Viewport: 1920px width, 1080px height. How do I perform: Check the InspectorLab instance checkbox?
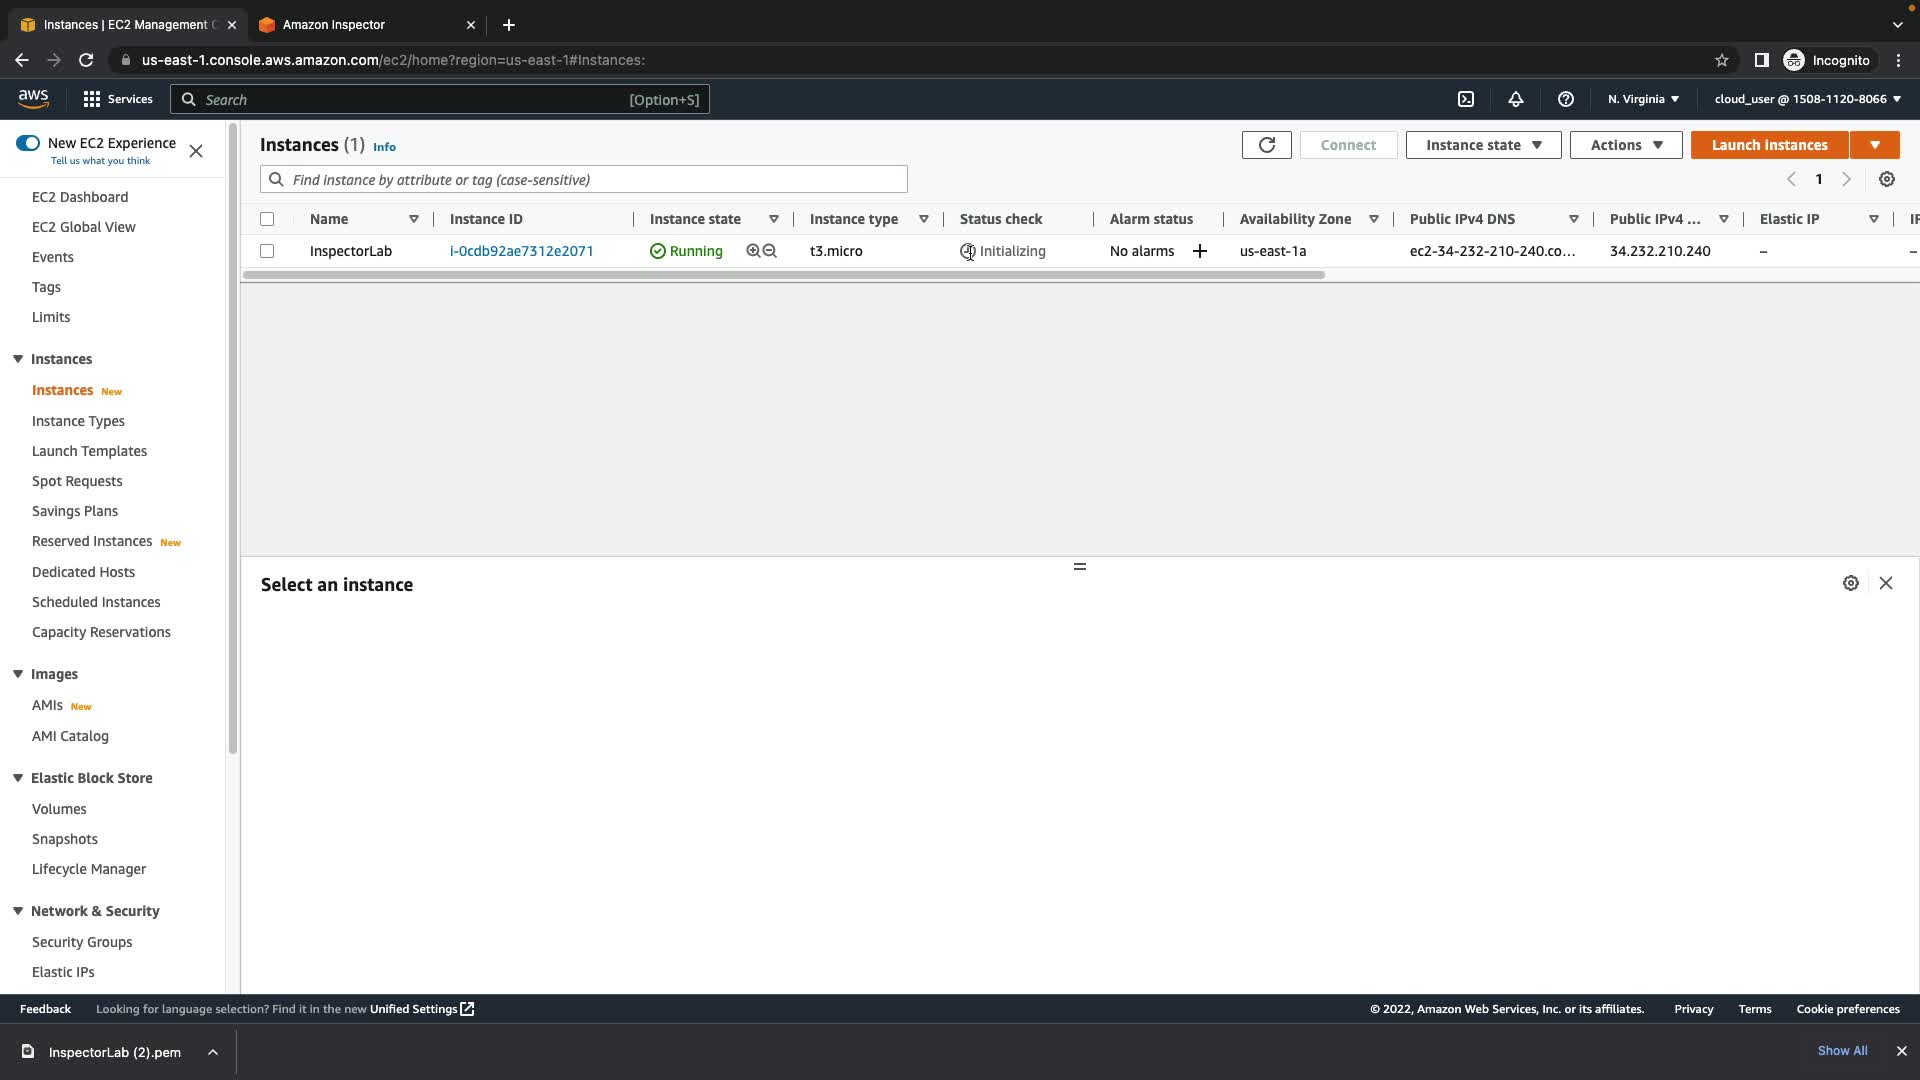coord(267,251)
